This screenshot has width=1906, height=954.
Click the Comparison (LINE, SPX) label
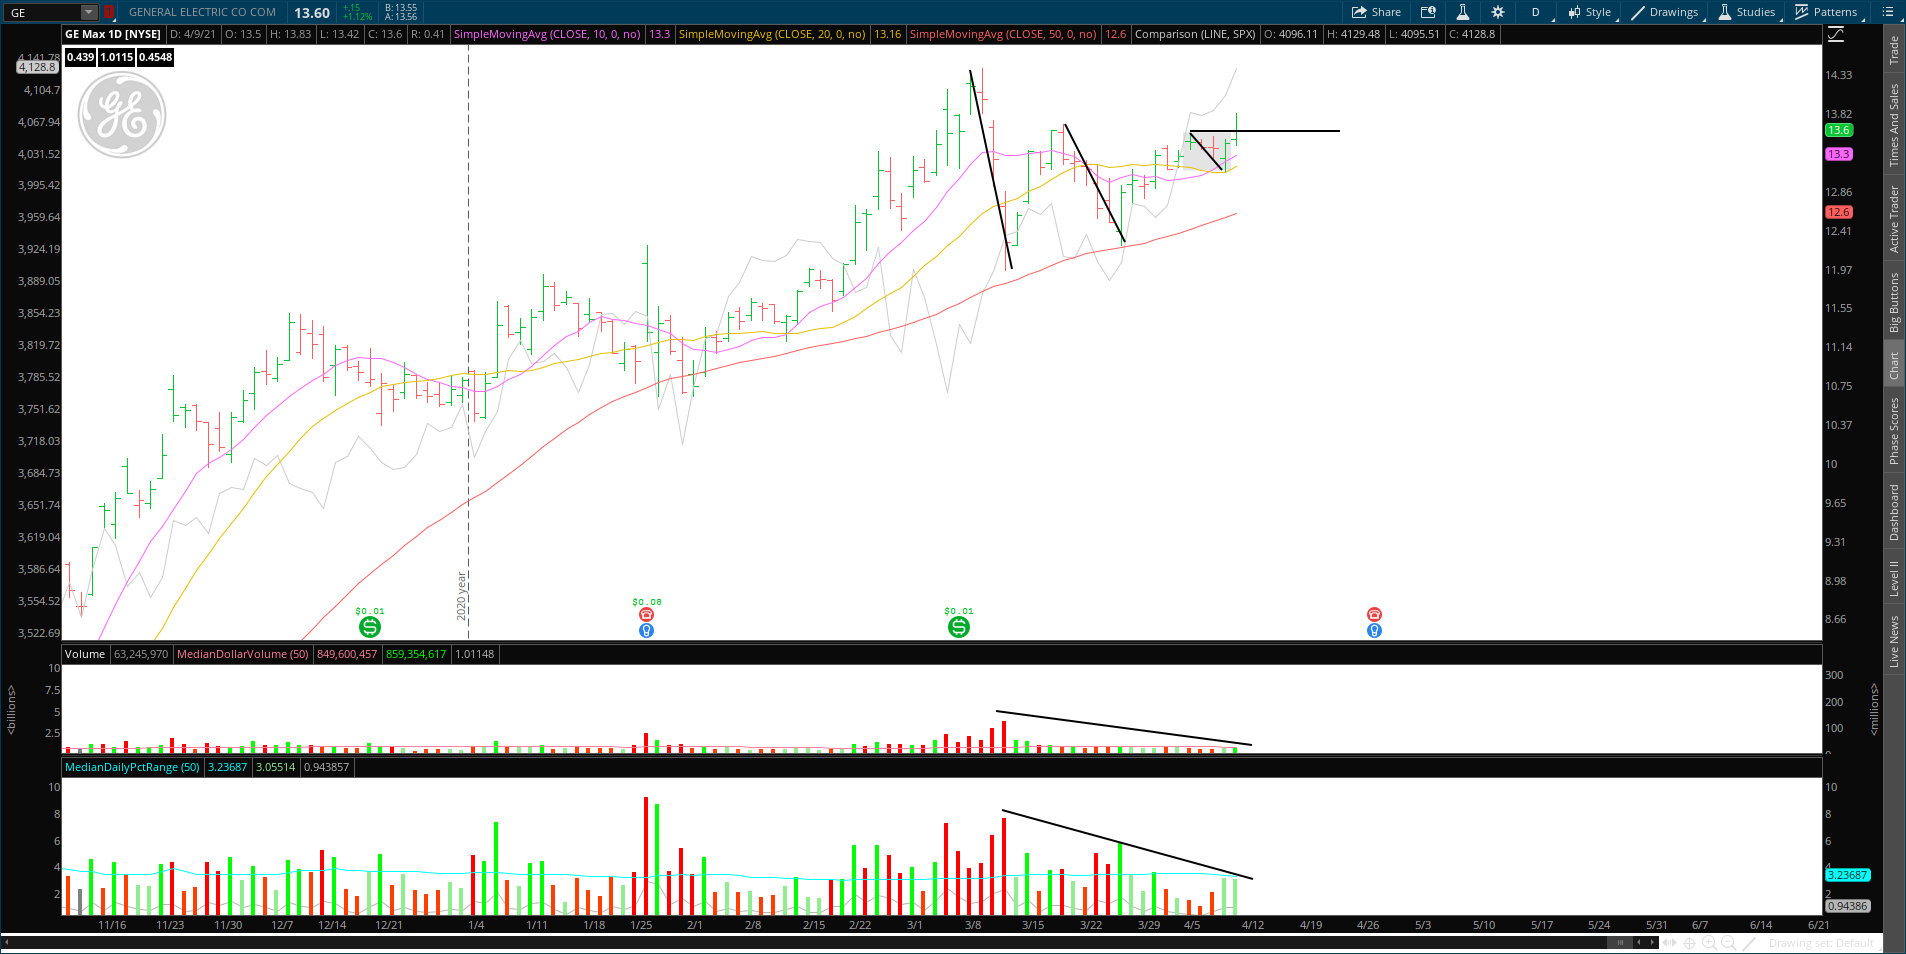pyautogui.click(x=1195, y=34)
